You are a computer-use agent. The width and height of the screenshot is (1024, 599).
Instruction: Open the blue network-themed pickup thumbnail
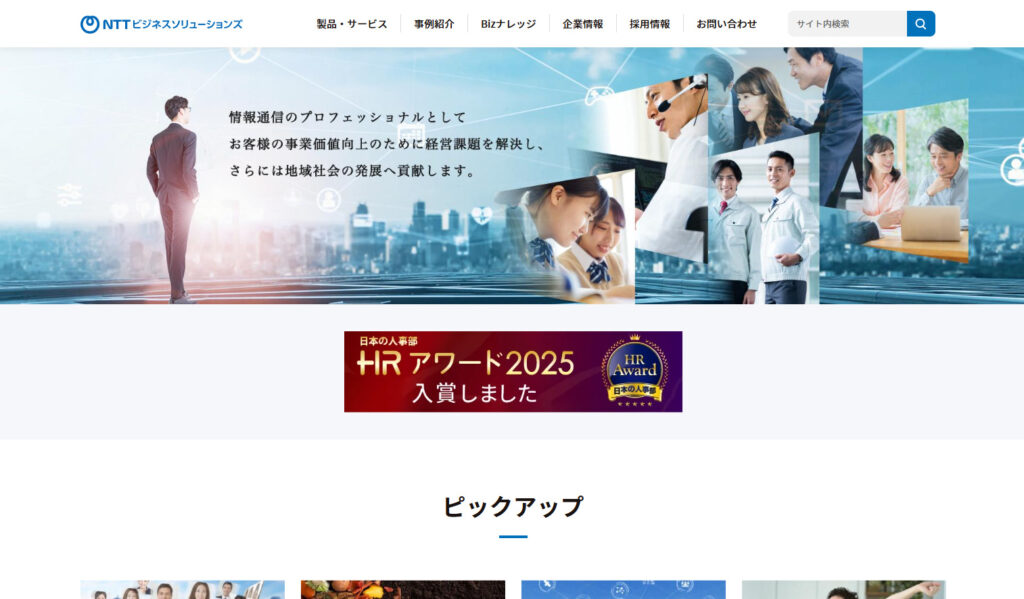point(622,590)
